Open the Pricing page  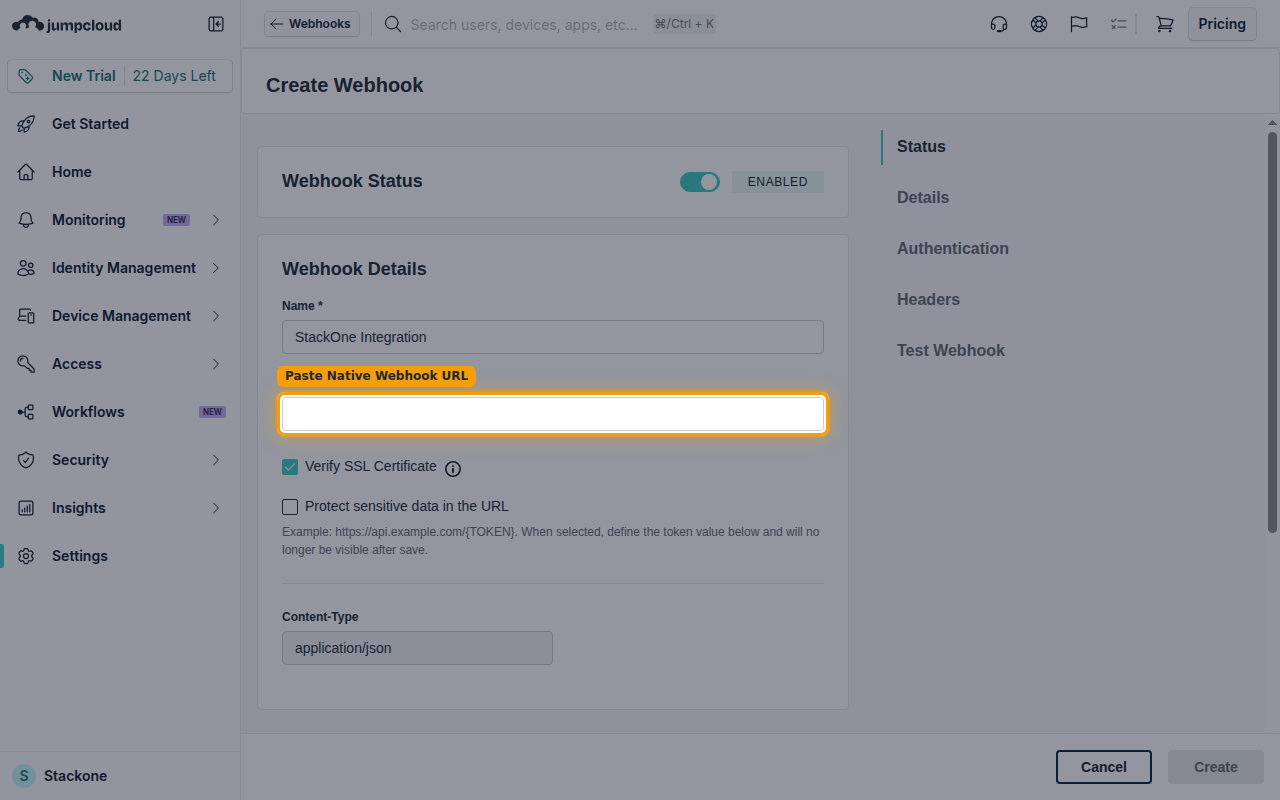(1222, 24)
